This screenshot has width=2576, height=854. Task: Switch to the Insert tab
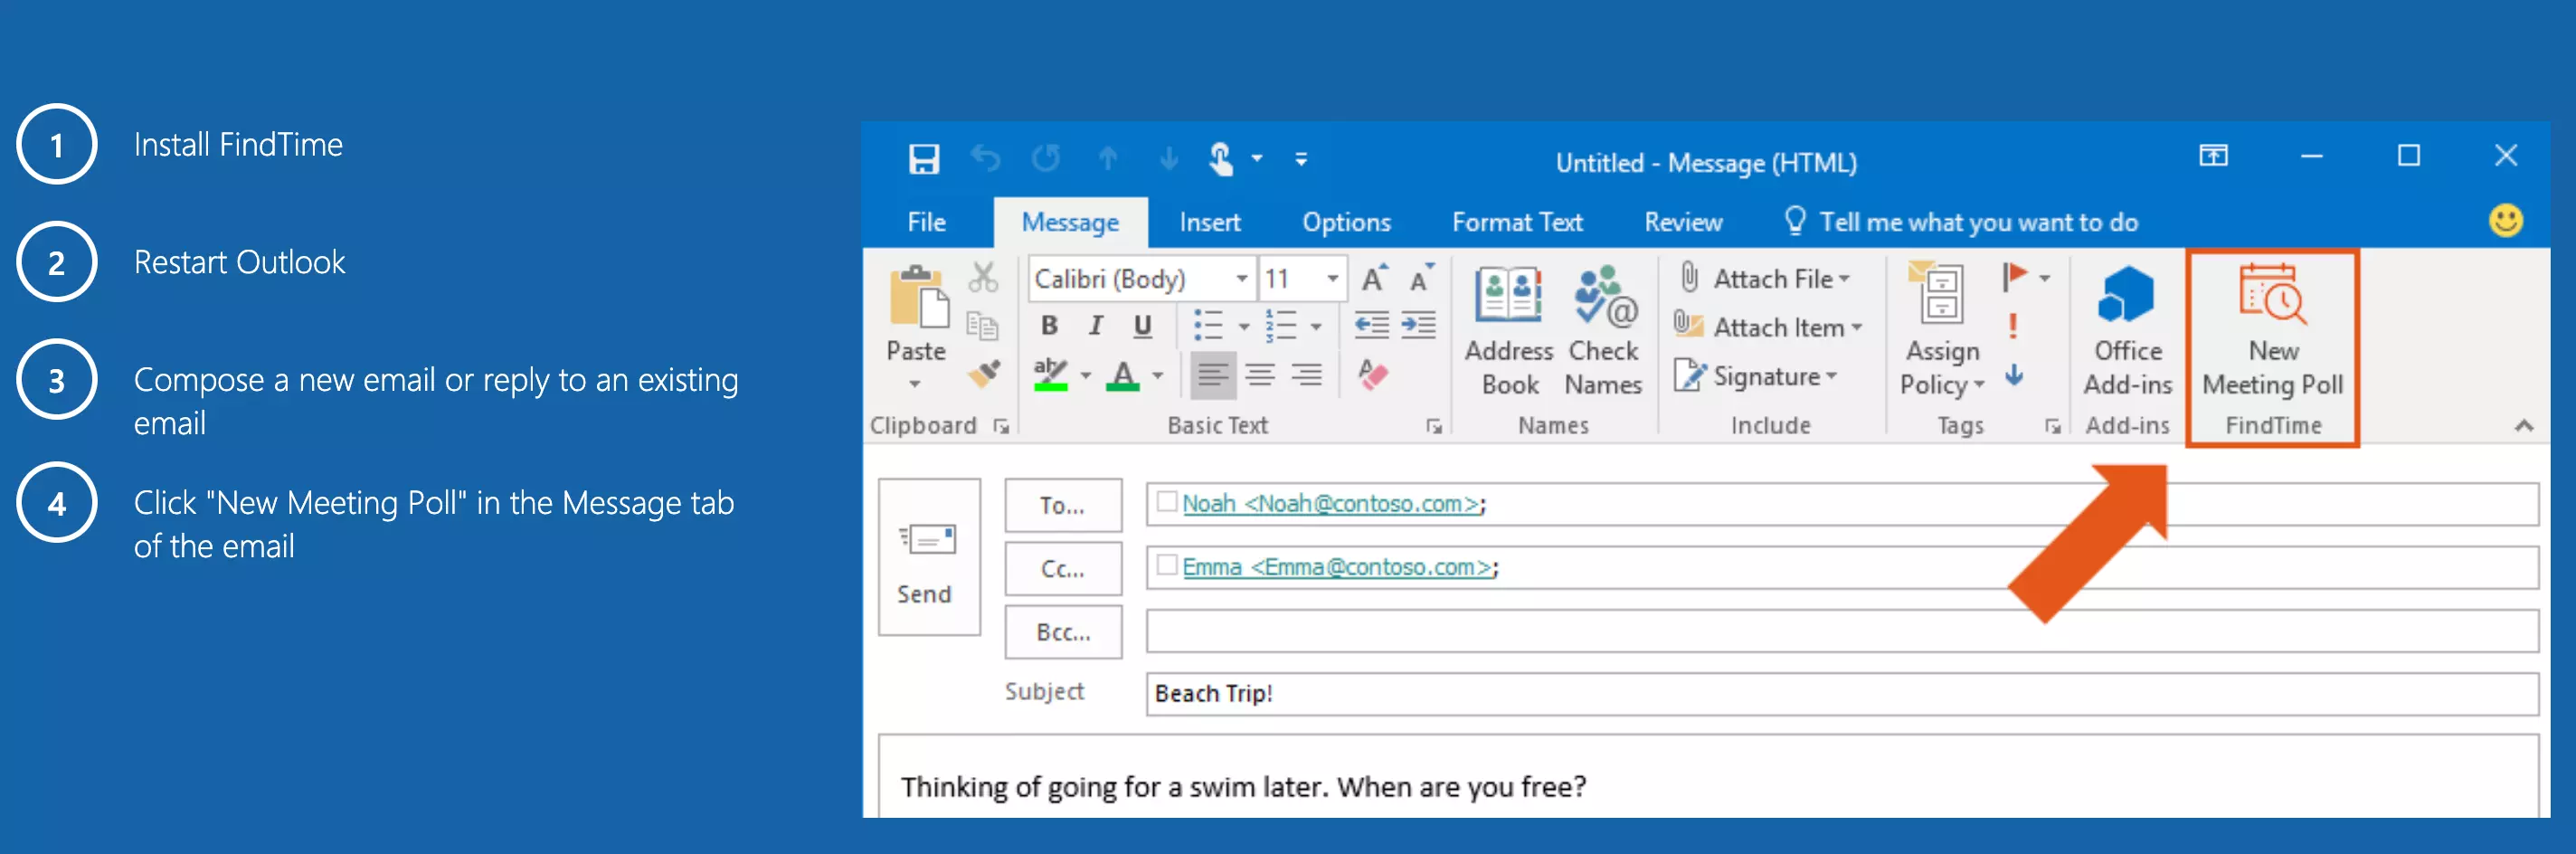(1209, 222)
